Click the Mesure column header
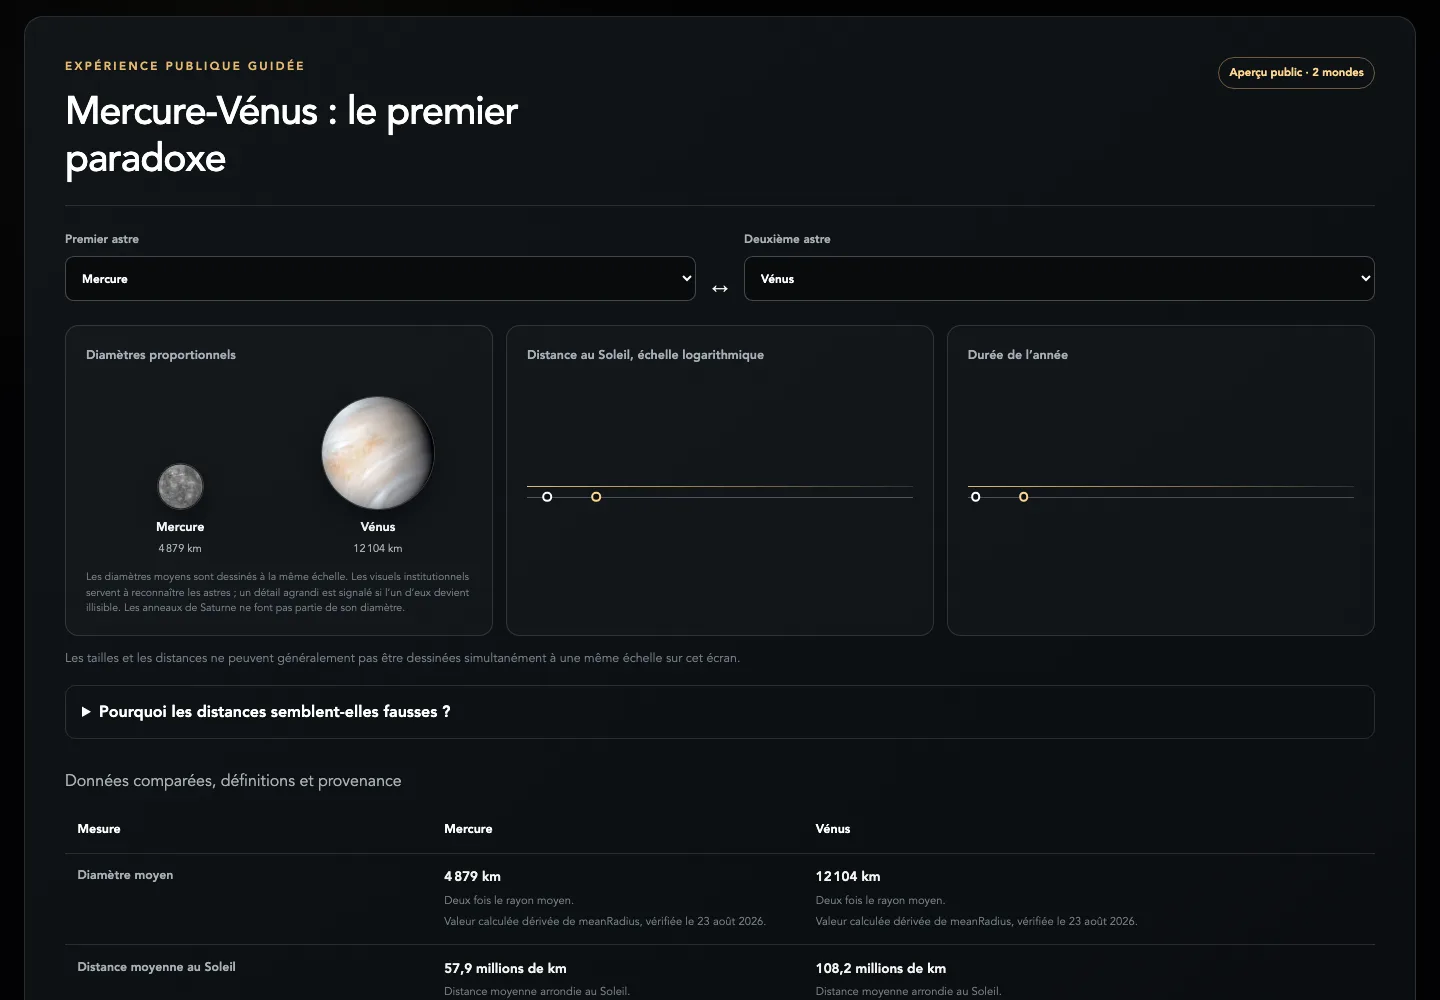 click(x=99, y=829)
